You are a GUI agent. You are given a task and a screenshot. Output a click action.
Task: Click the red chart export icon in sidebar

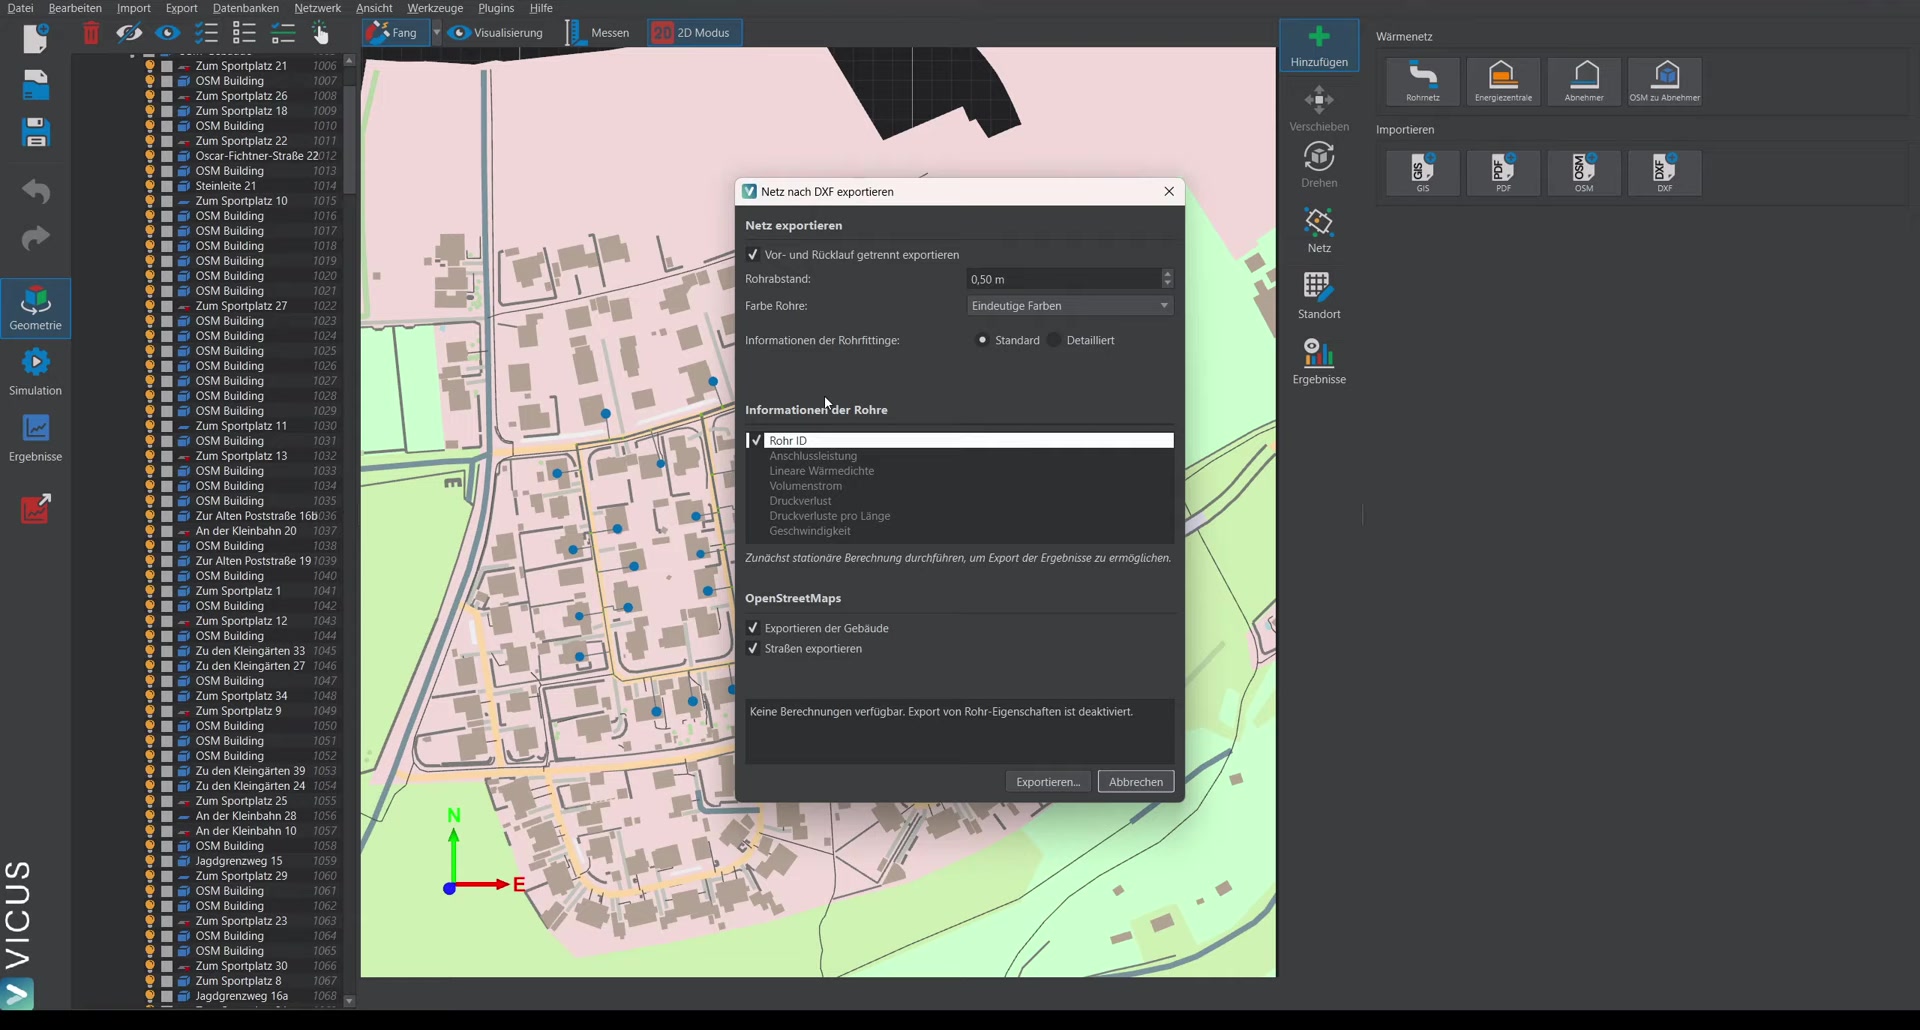click(36, 508)
